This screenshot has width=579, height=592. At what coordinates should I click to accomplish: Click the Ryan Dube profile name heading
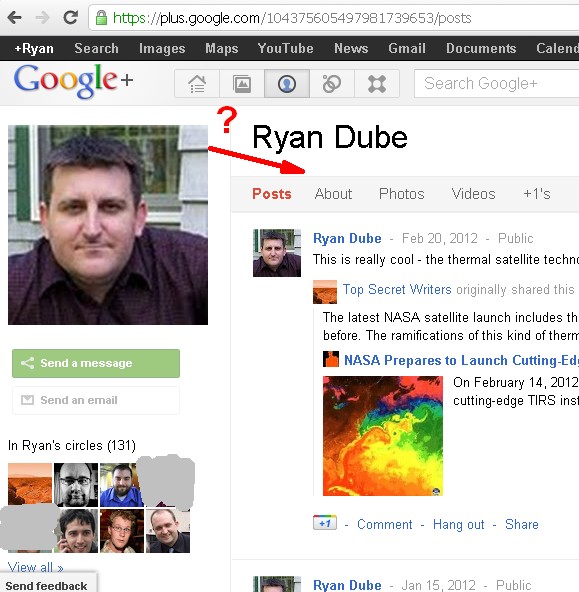point(330,137)
